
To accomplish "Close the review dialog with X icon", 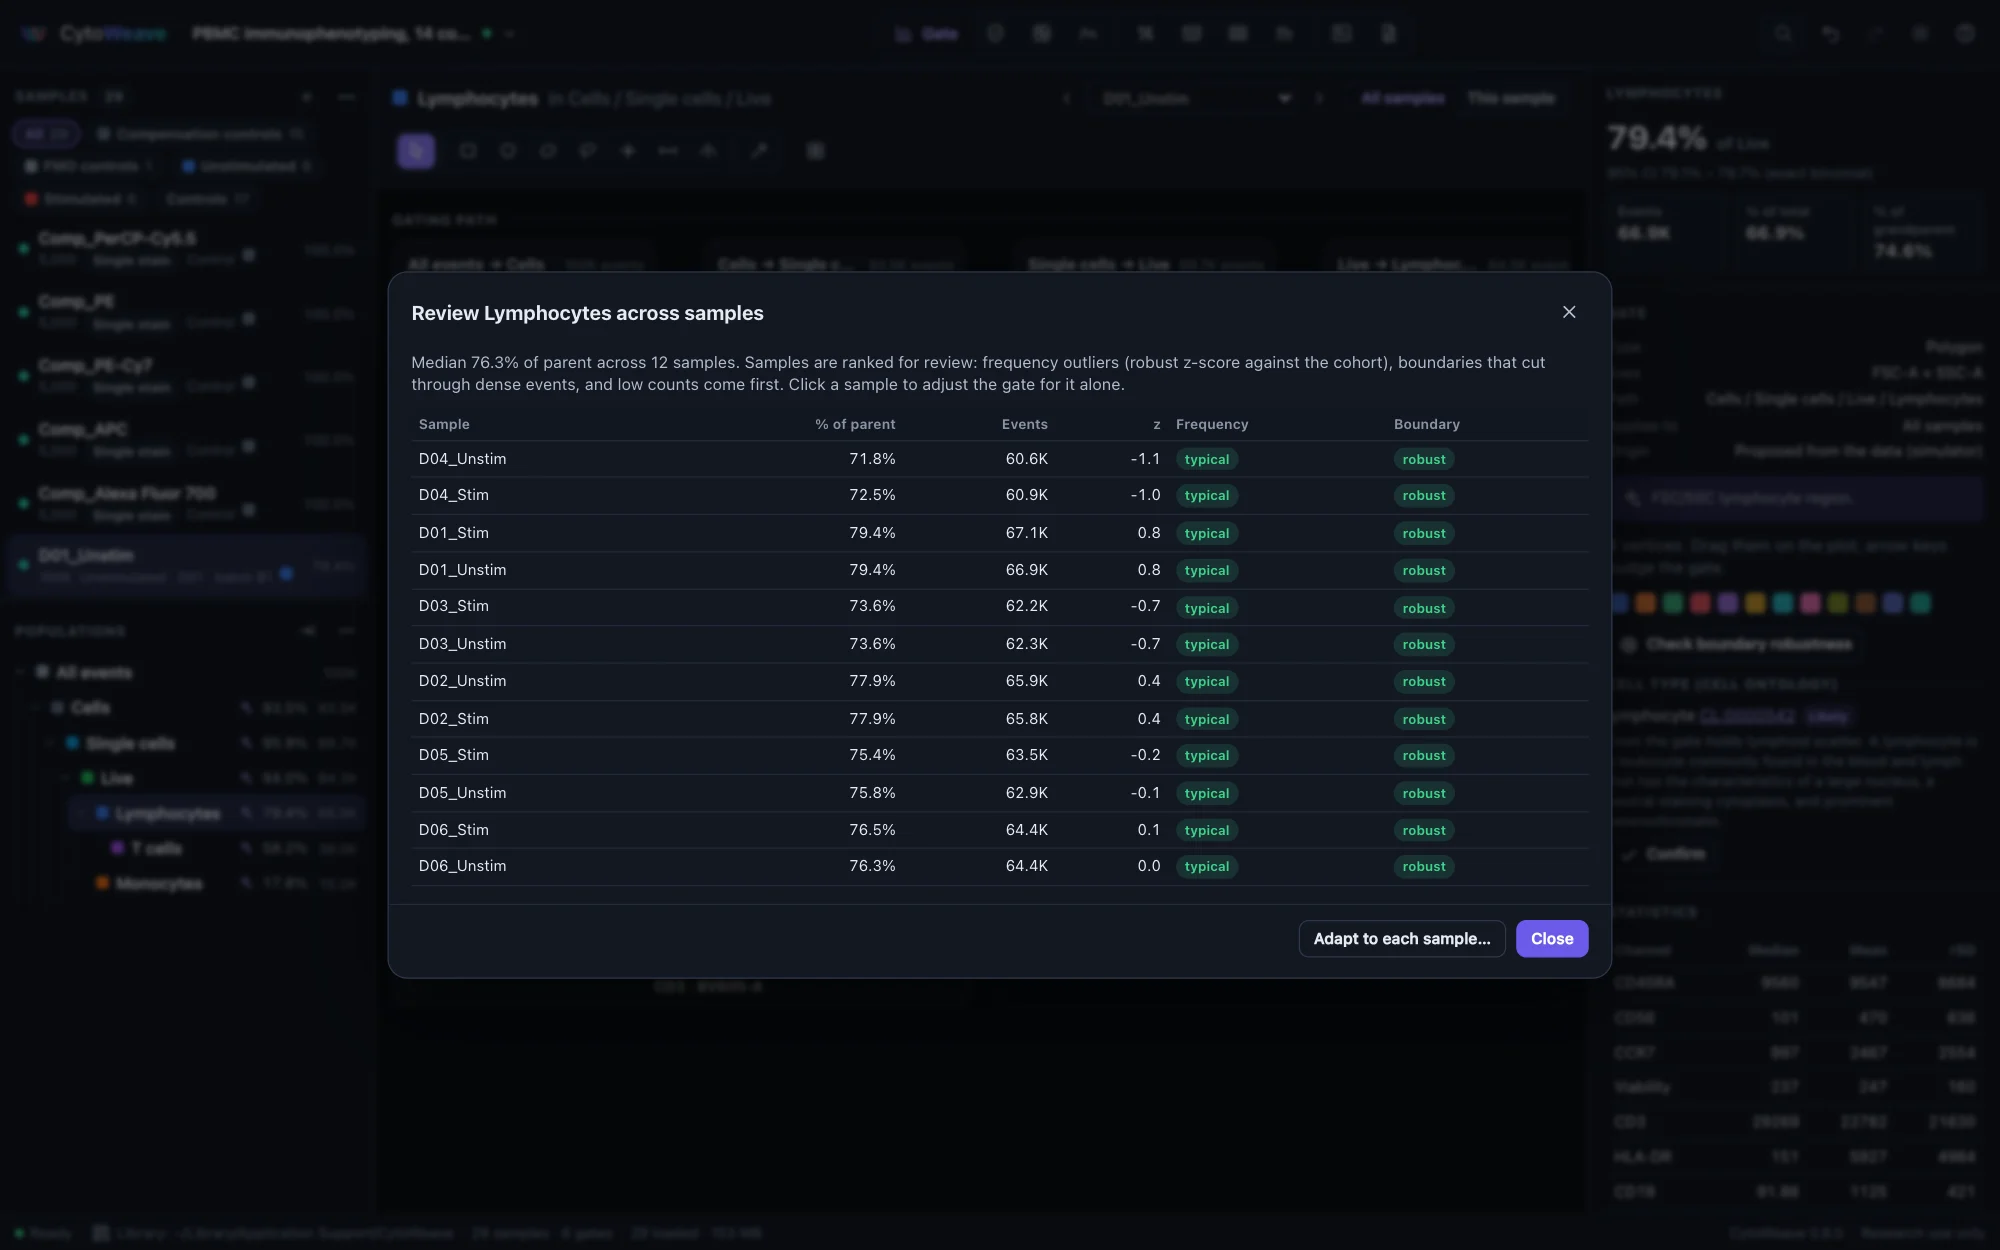I will (1569, 312).
